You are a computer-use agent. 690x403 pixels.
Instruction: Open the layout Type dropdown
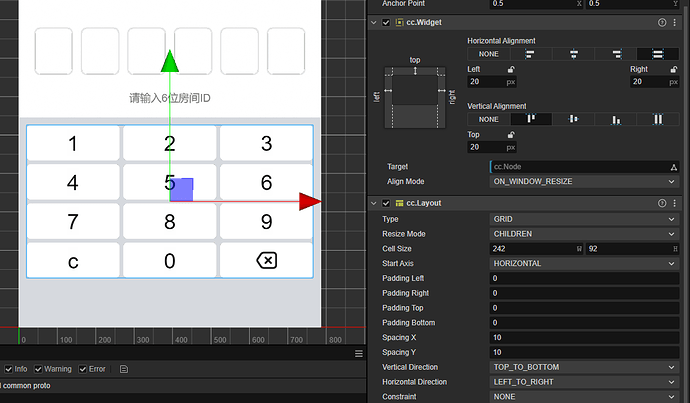point(584,219)
